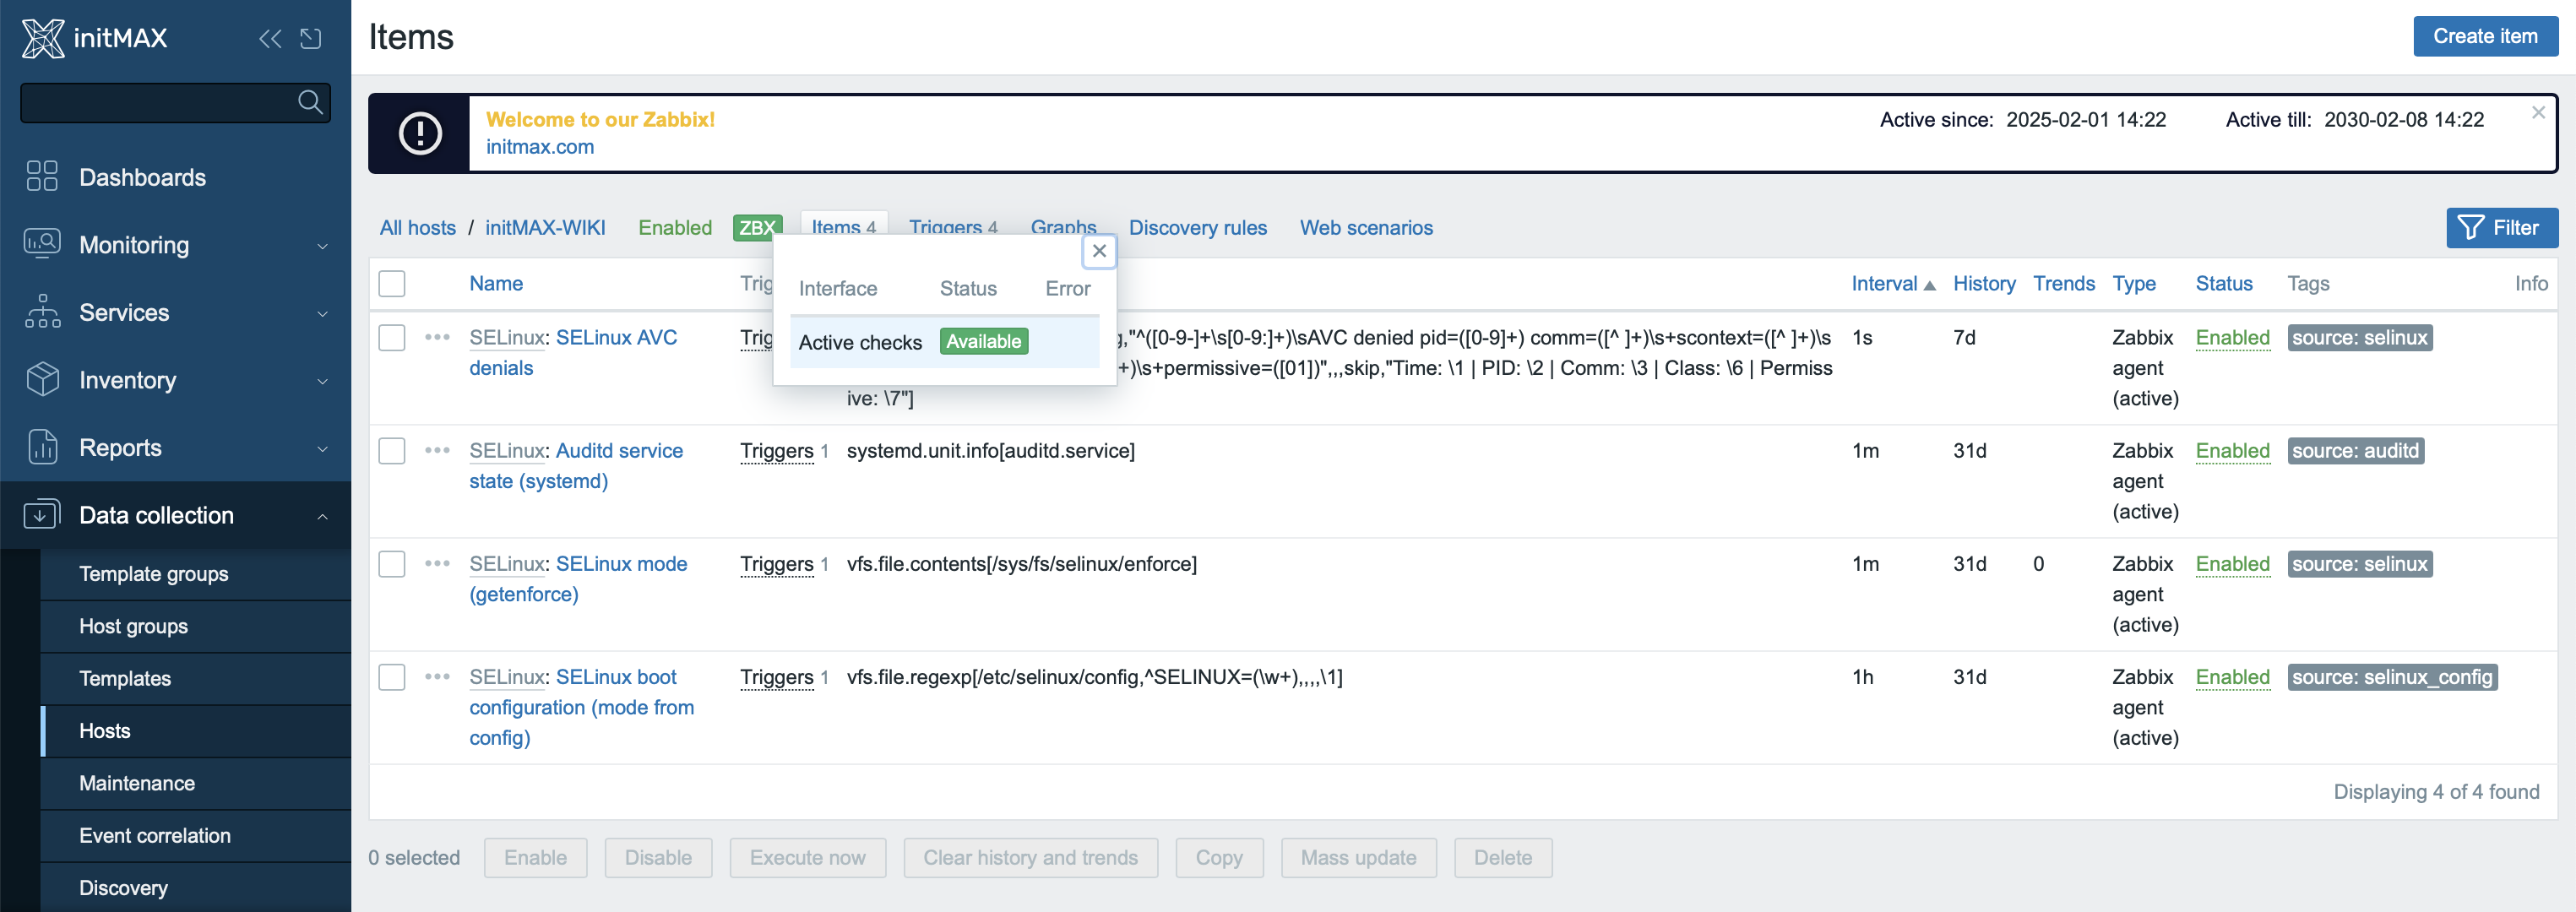2576x912 pixels.
Task: Click the sidebar compact view icon
Action: click(x=311, y=39)
